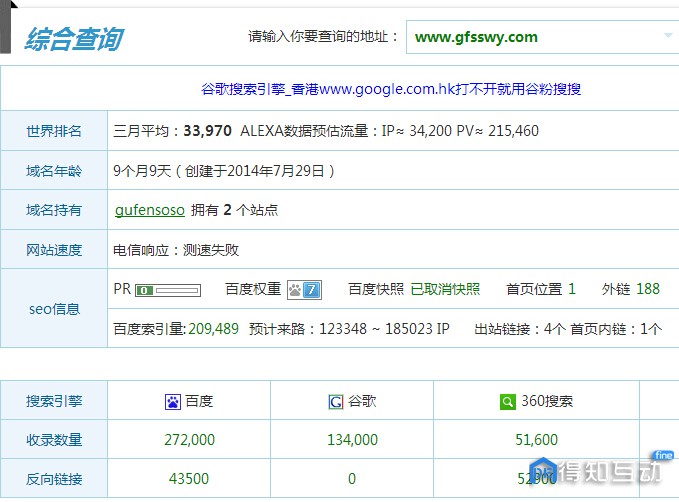Open the gufensoso domain owner link
The height and width of the screenshot is (502, 679).
pyautogui.click(x=150, y=210)
